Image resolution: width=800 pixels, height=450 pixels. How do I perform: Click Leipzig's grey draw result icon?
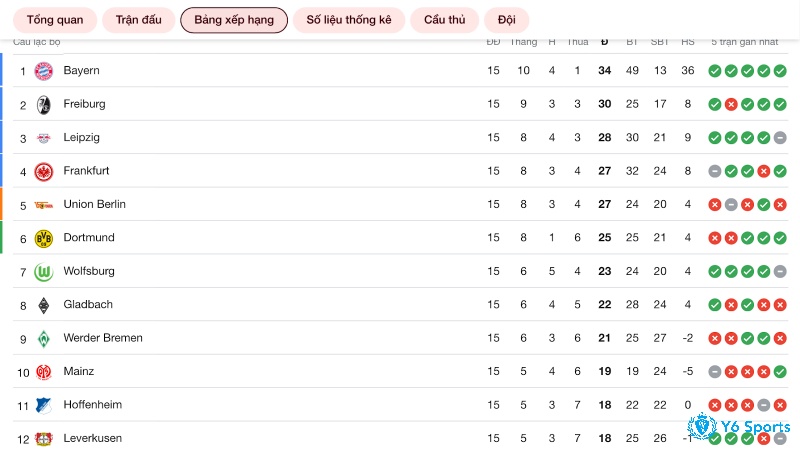(780, 138)
